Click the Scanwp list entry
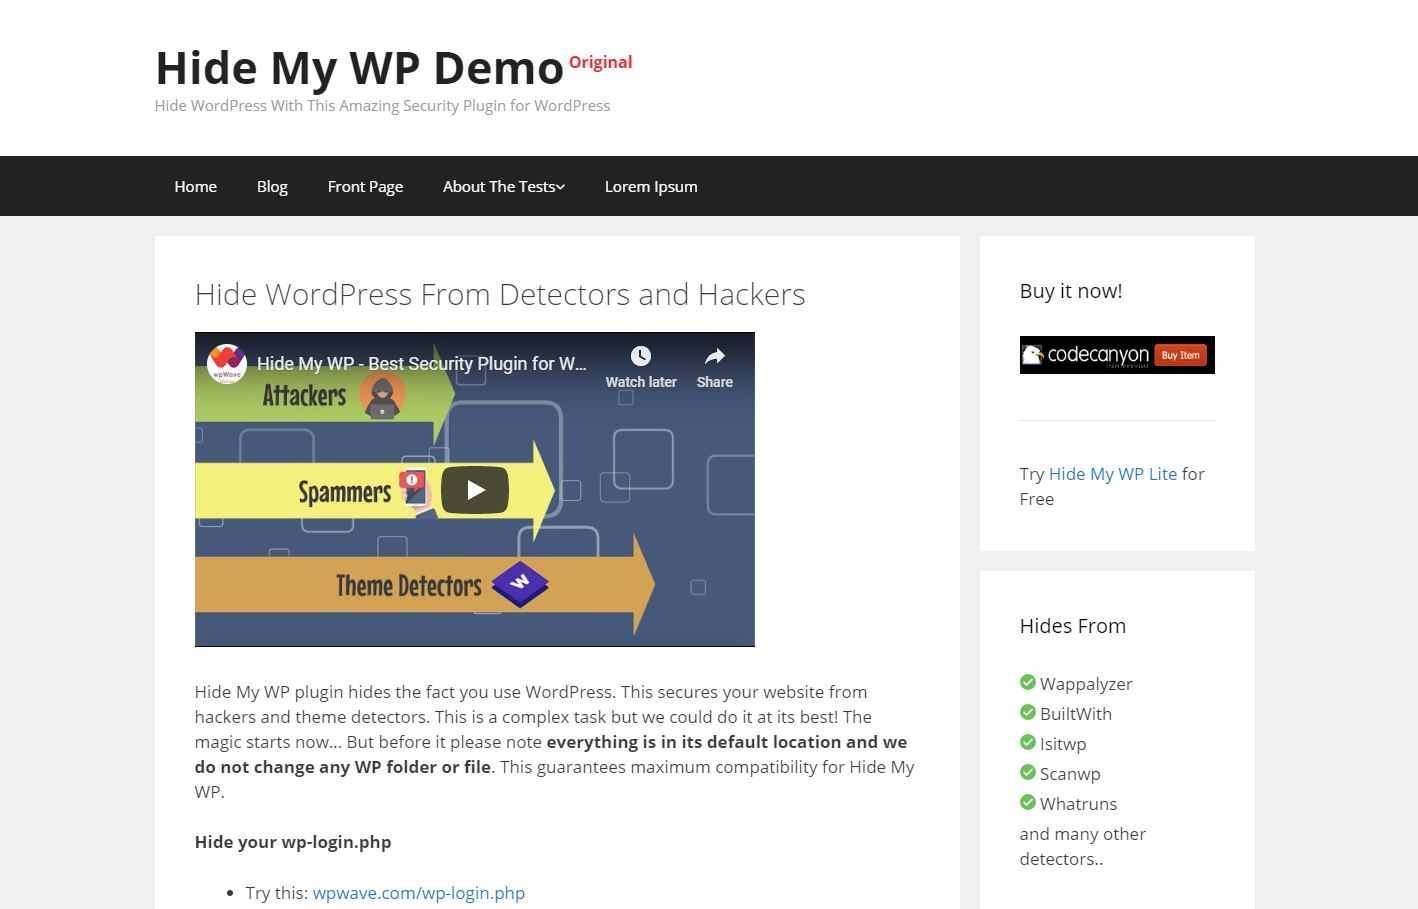This screenshot has height=909, width=1418. coord(1070,774)
